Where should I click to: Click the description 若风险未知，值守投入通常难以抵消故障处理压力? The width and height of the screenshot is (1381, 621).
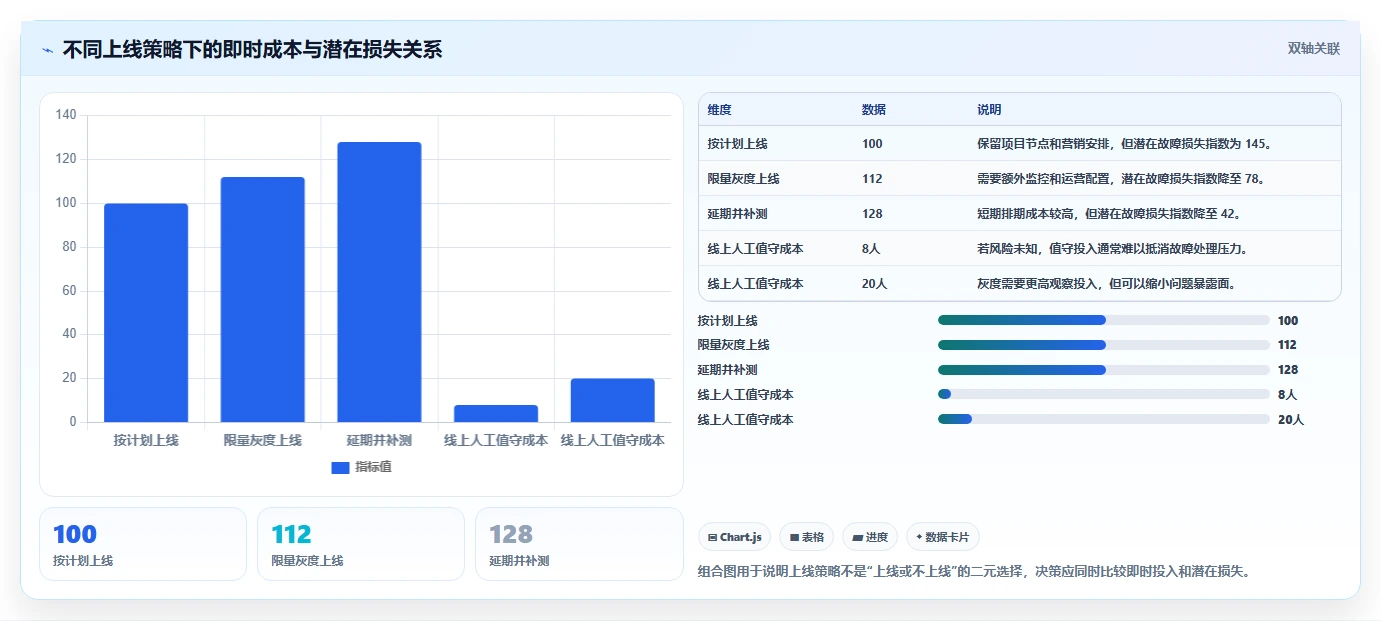[1113, 249]
